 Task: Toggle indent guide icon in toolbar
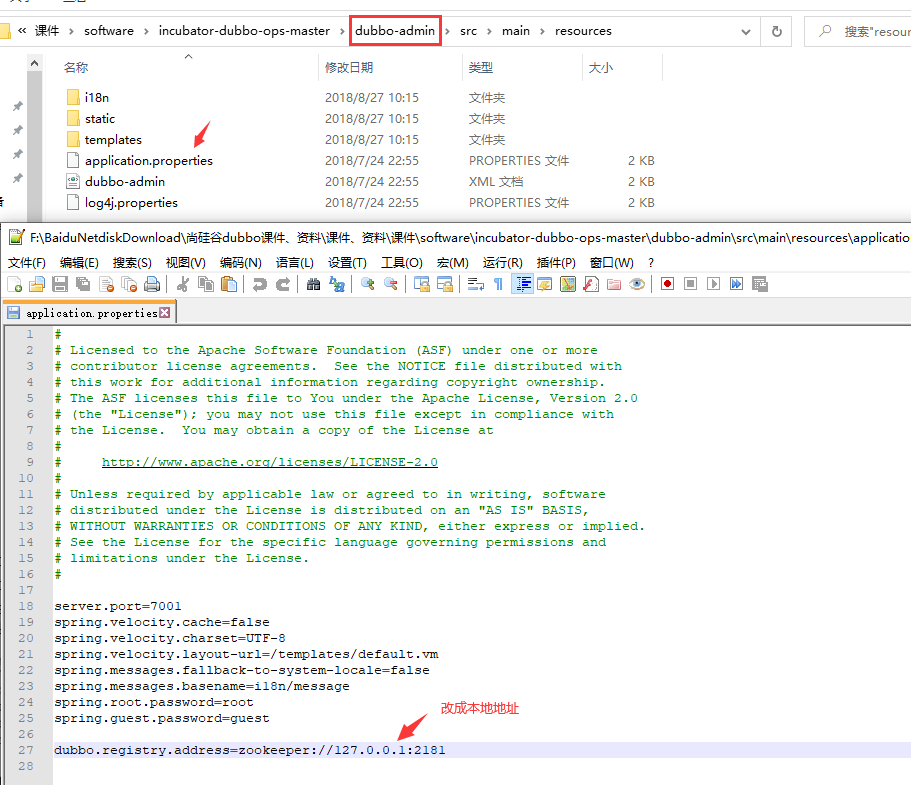(x=522, y=284)
